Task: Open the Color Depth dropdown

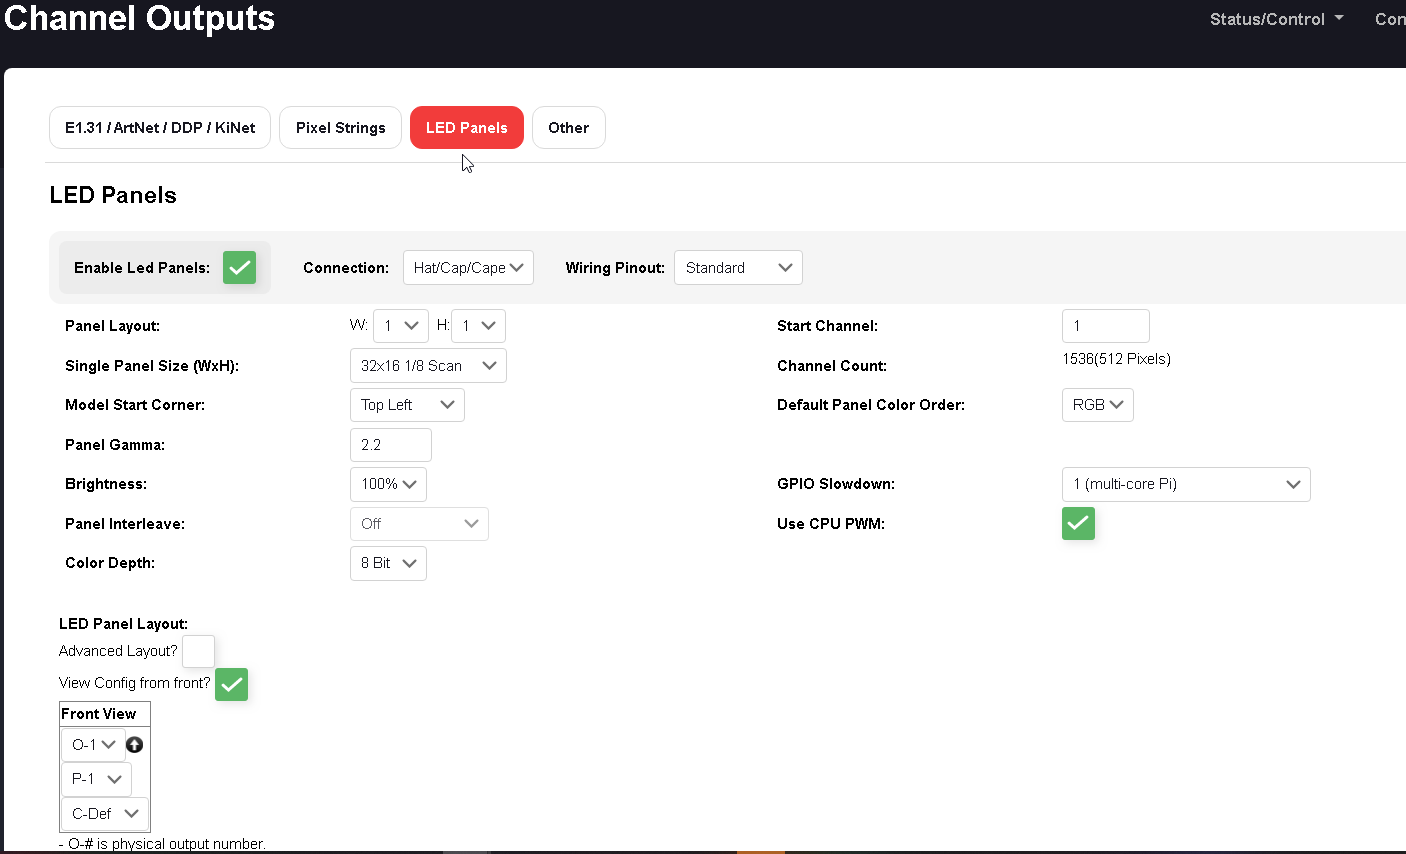Action: 388,563
